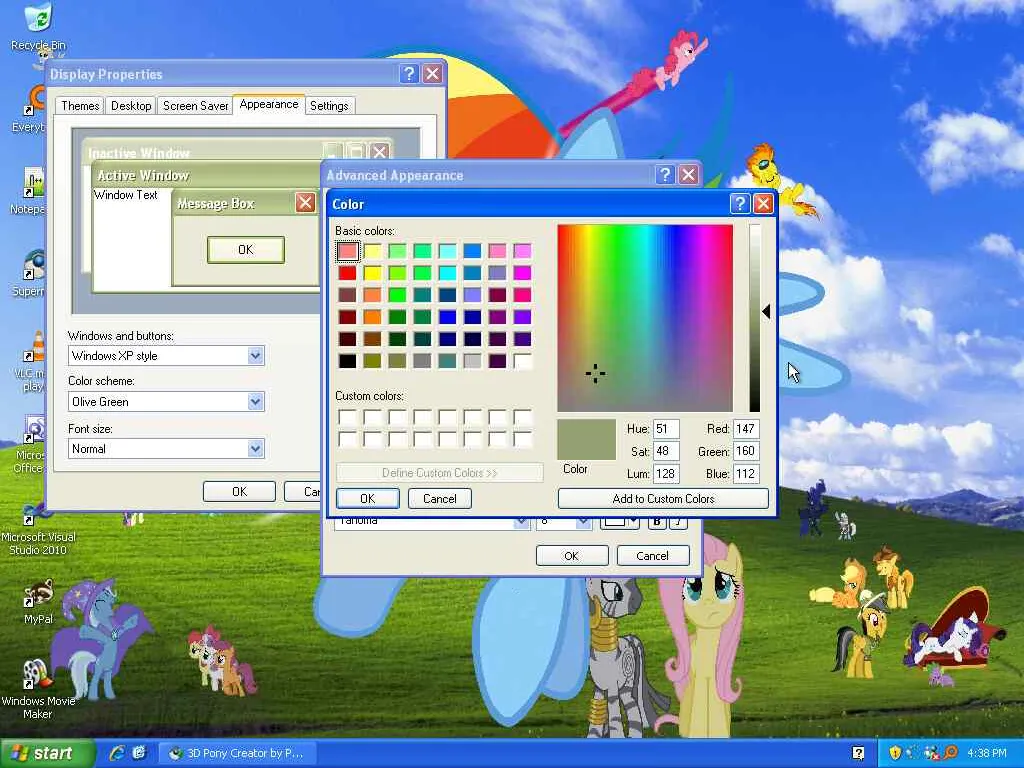Expand the font size 8 dropdown in Advanced Appearance

pos(583,522)
